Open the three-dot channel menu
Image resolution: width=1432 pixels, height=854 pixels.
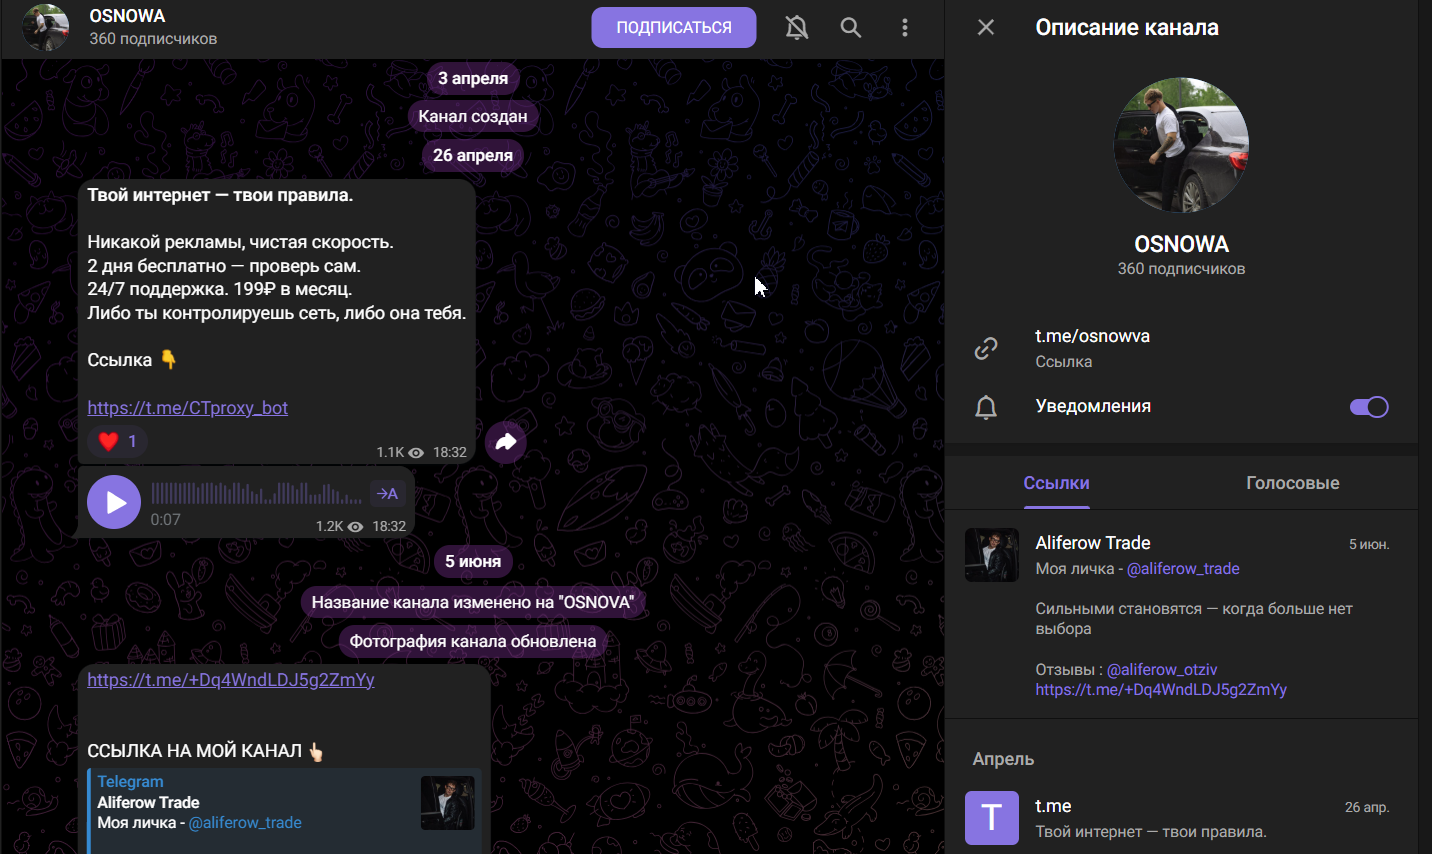click(x=905, y=27)
